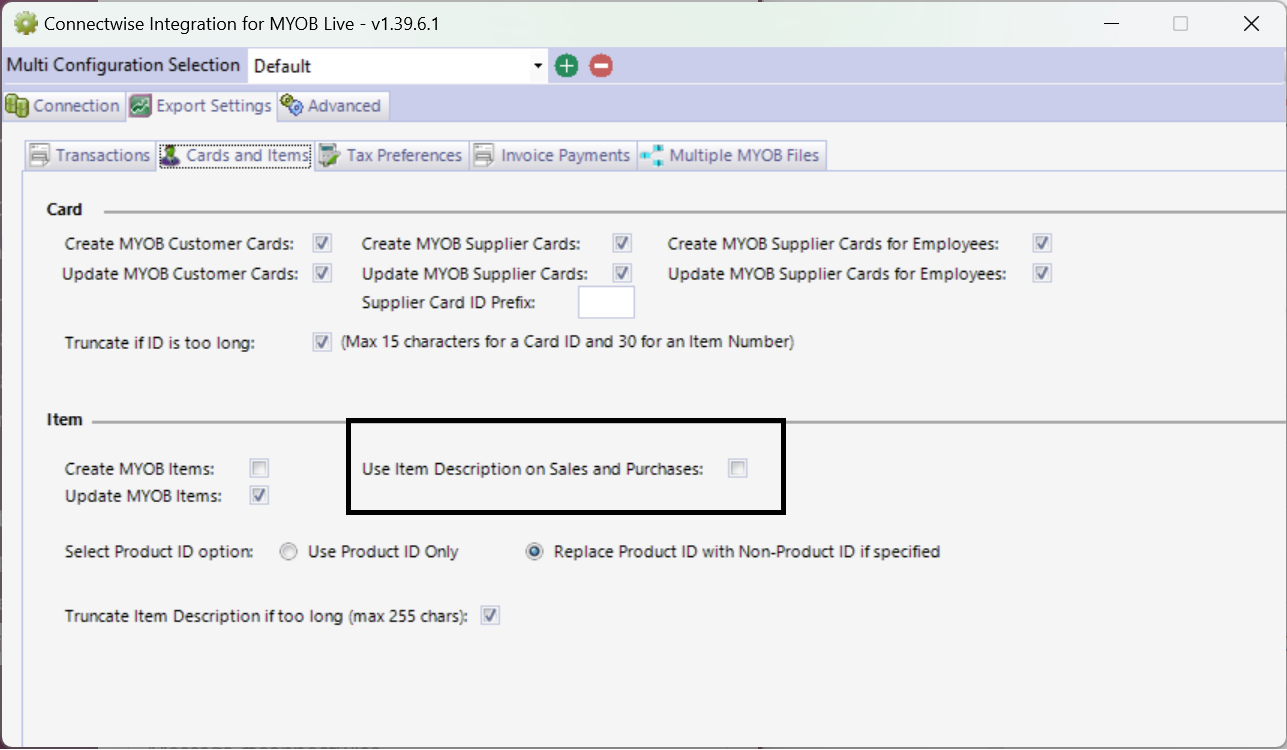Switch to the Connection tab
This screenshot has height=750, width=1287.
point(63,105)
